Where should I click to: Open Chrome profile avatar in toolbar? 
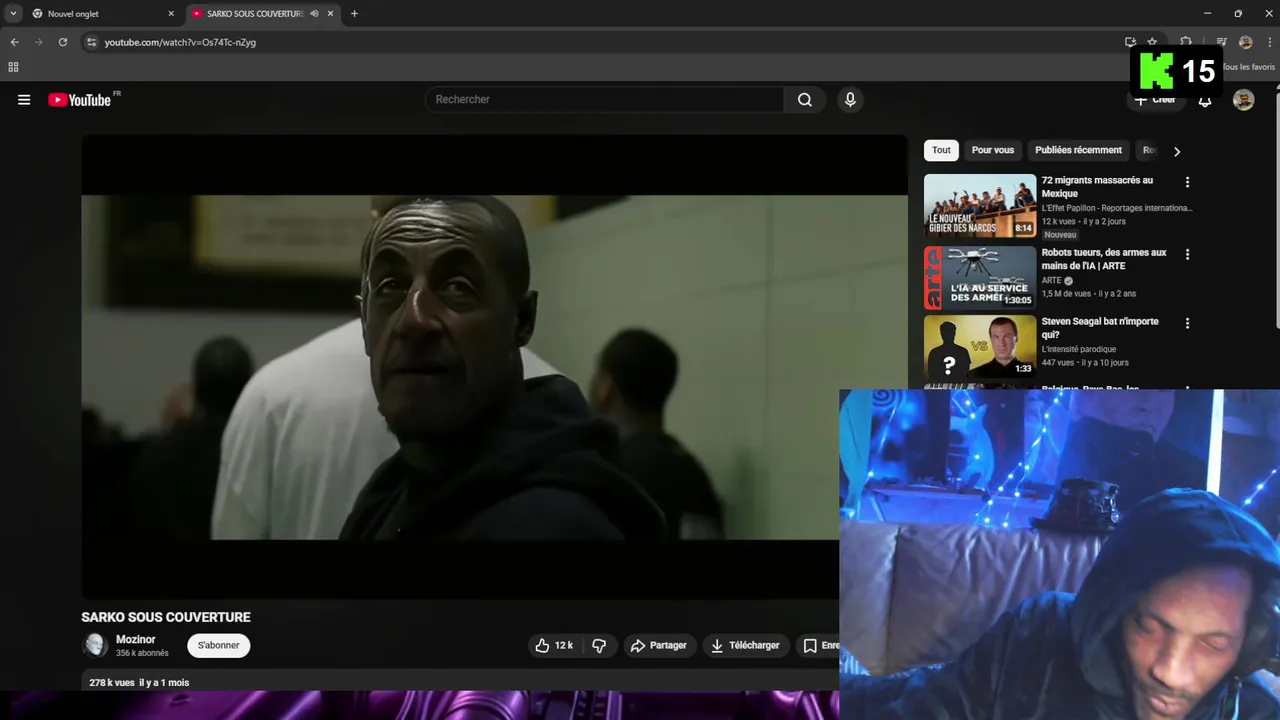pos(1245,42)
